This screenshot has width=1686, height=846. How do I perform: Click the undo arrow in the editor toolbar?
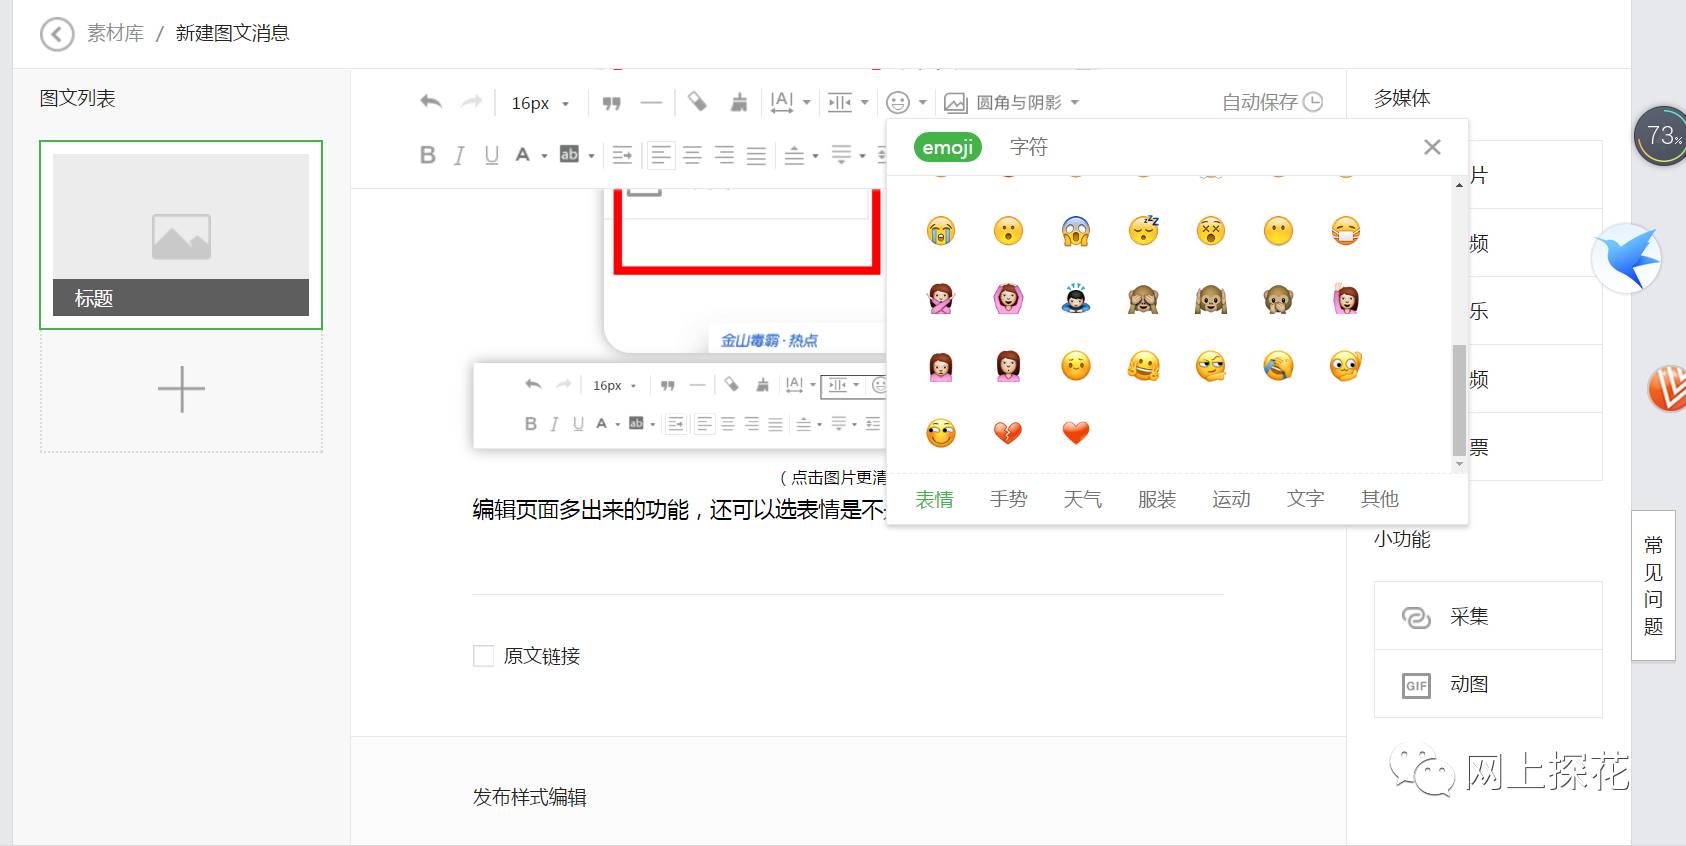coord(431,102)
